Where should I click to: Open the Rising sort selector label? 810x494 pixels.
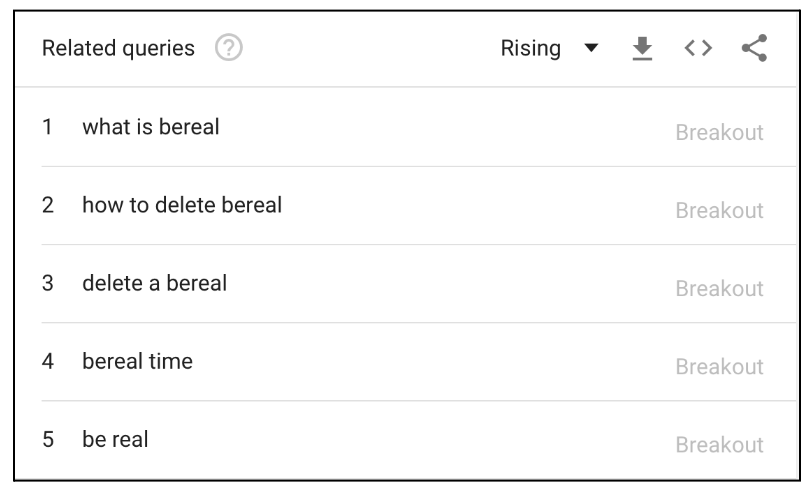click(x=531, y=49)
